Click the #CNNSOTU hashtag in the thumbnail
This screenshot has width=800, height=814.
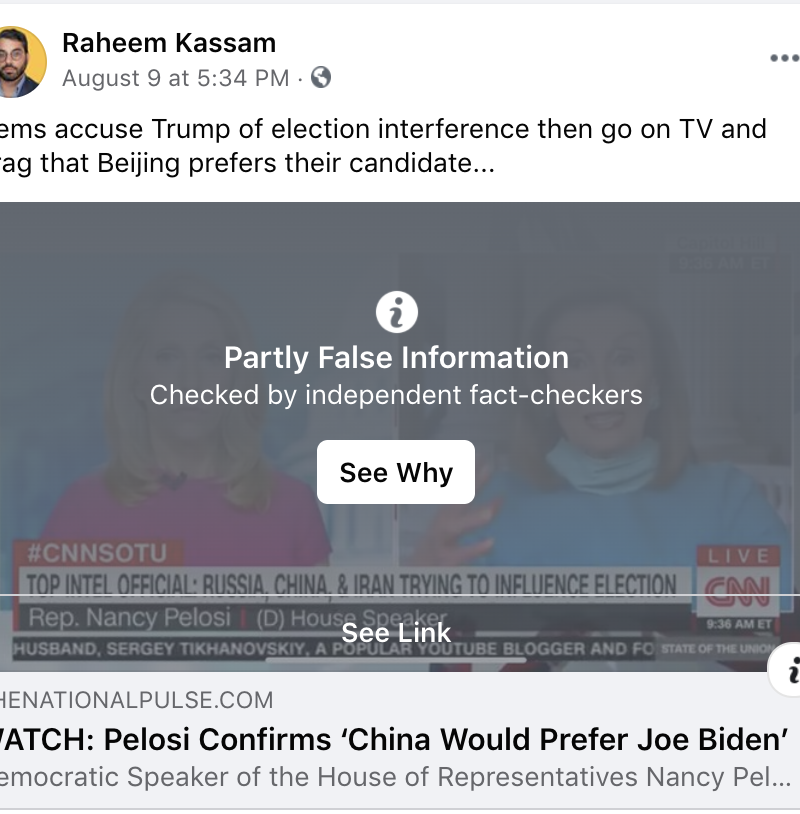pos(97,554)
